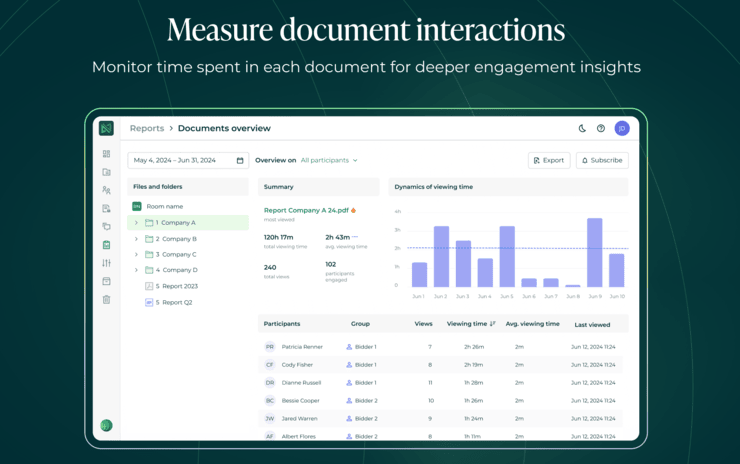Image resolution: width=740 pixels, height=464 pixels.
Task: Open the JD user avatar menu
Action: [622, 128]
